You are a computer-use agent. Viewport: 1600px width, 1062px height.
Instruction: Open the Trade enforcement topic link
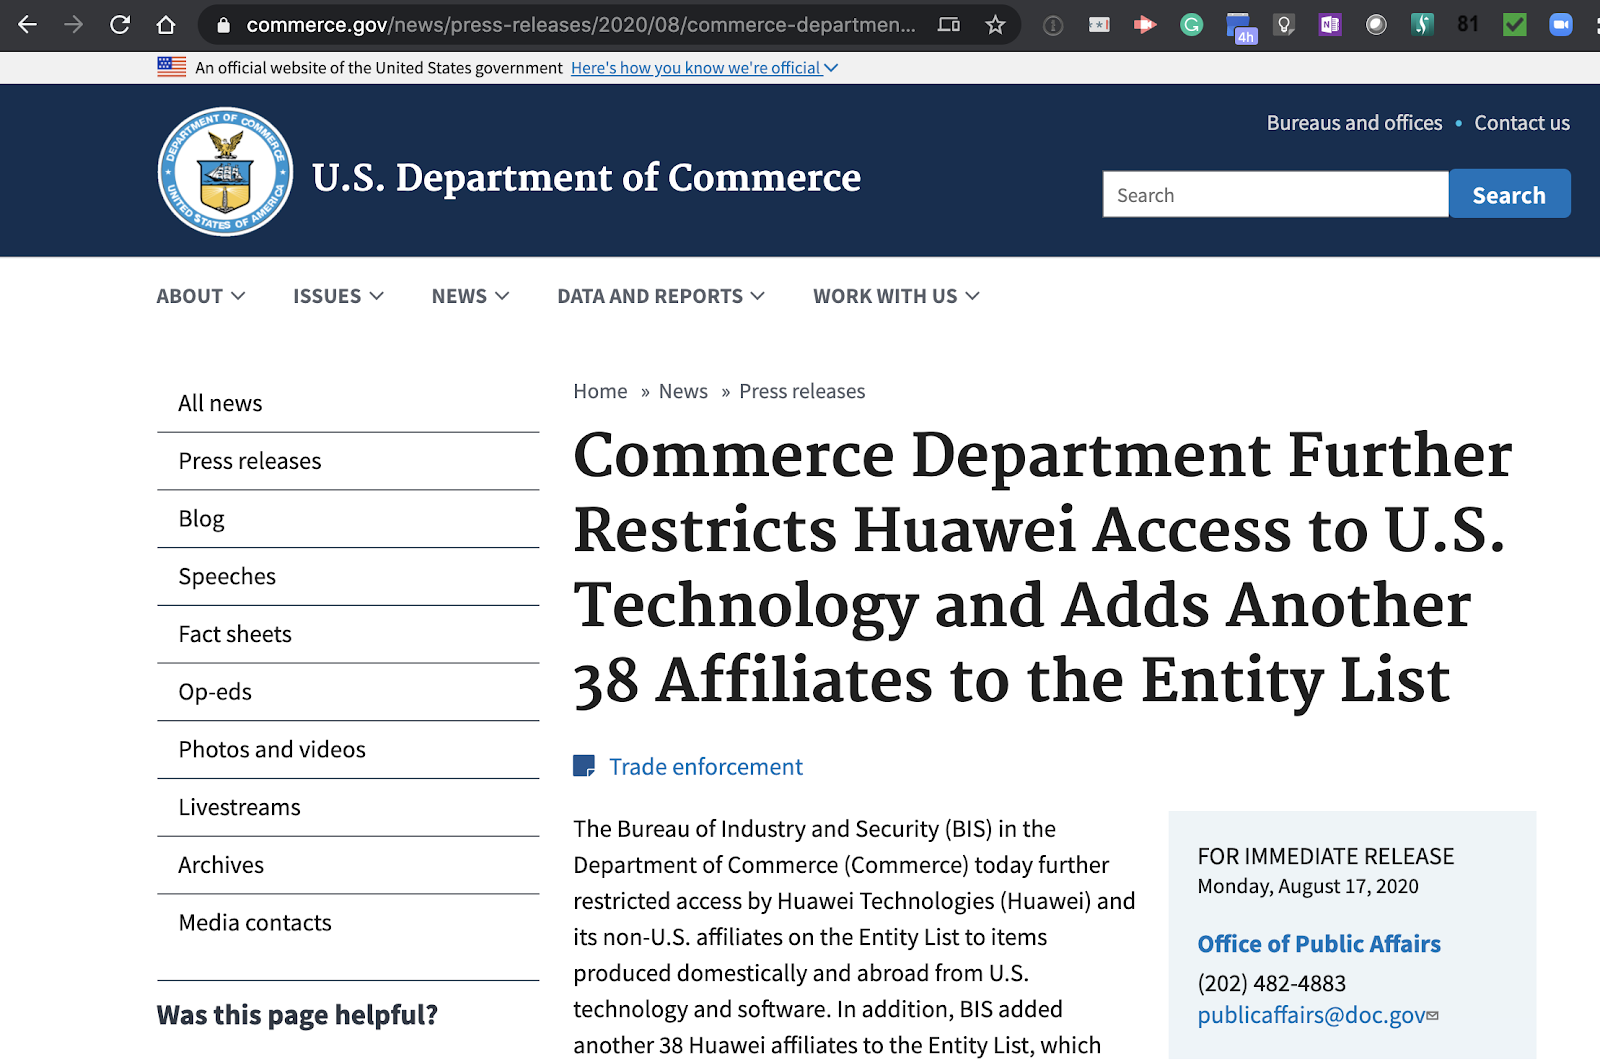(706, 767)
